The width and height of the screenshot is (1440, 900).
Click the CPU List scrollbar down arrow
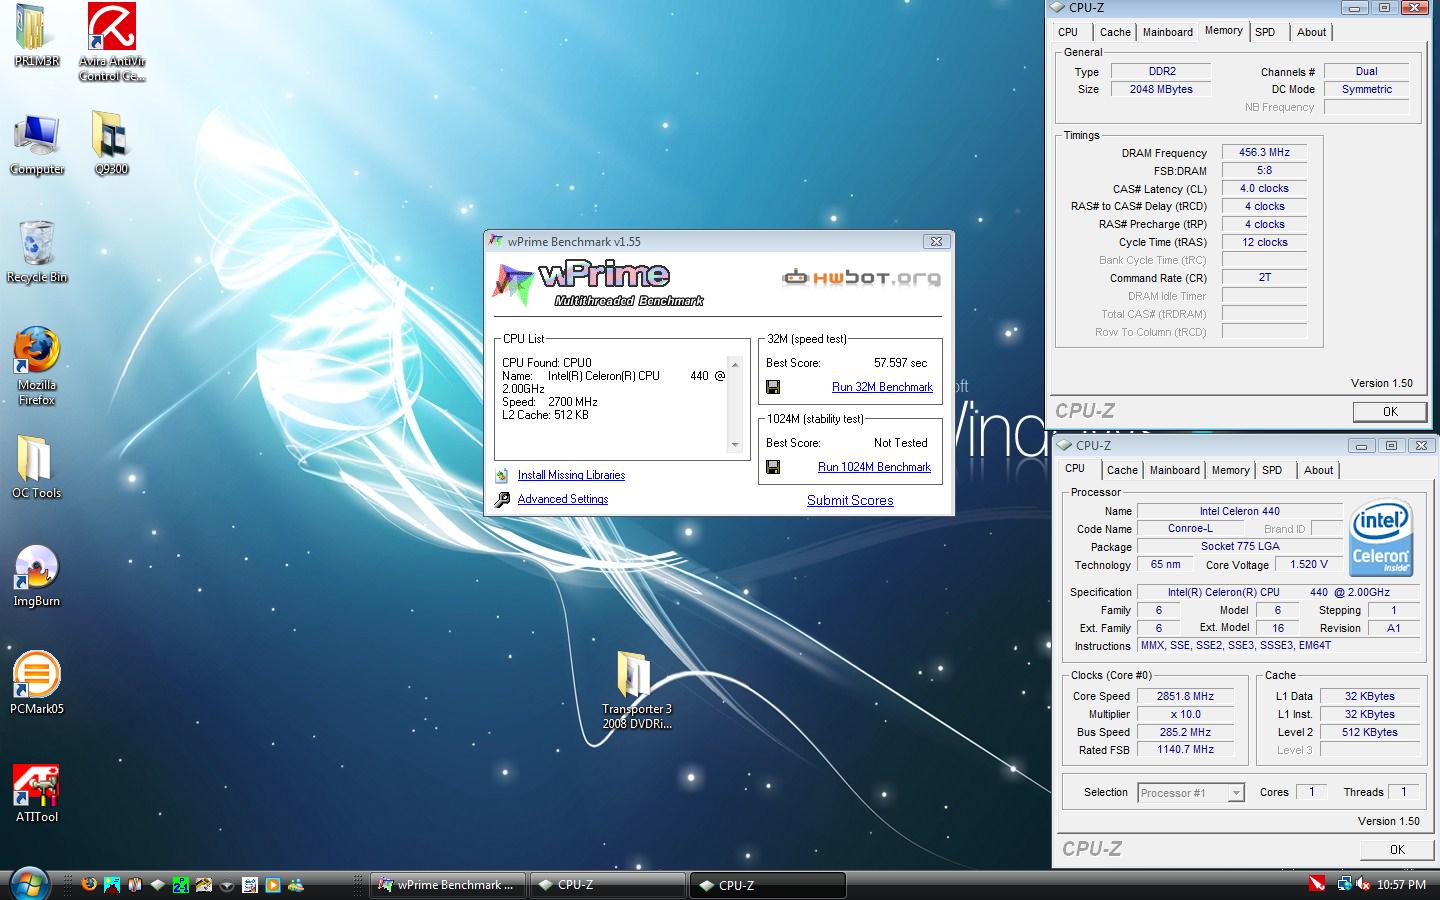point(736,445)
